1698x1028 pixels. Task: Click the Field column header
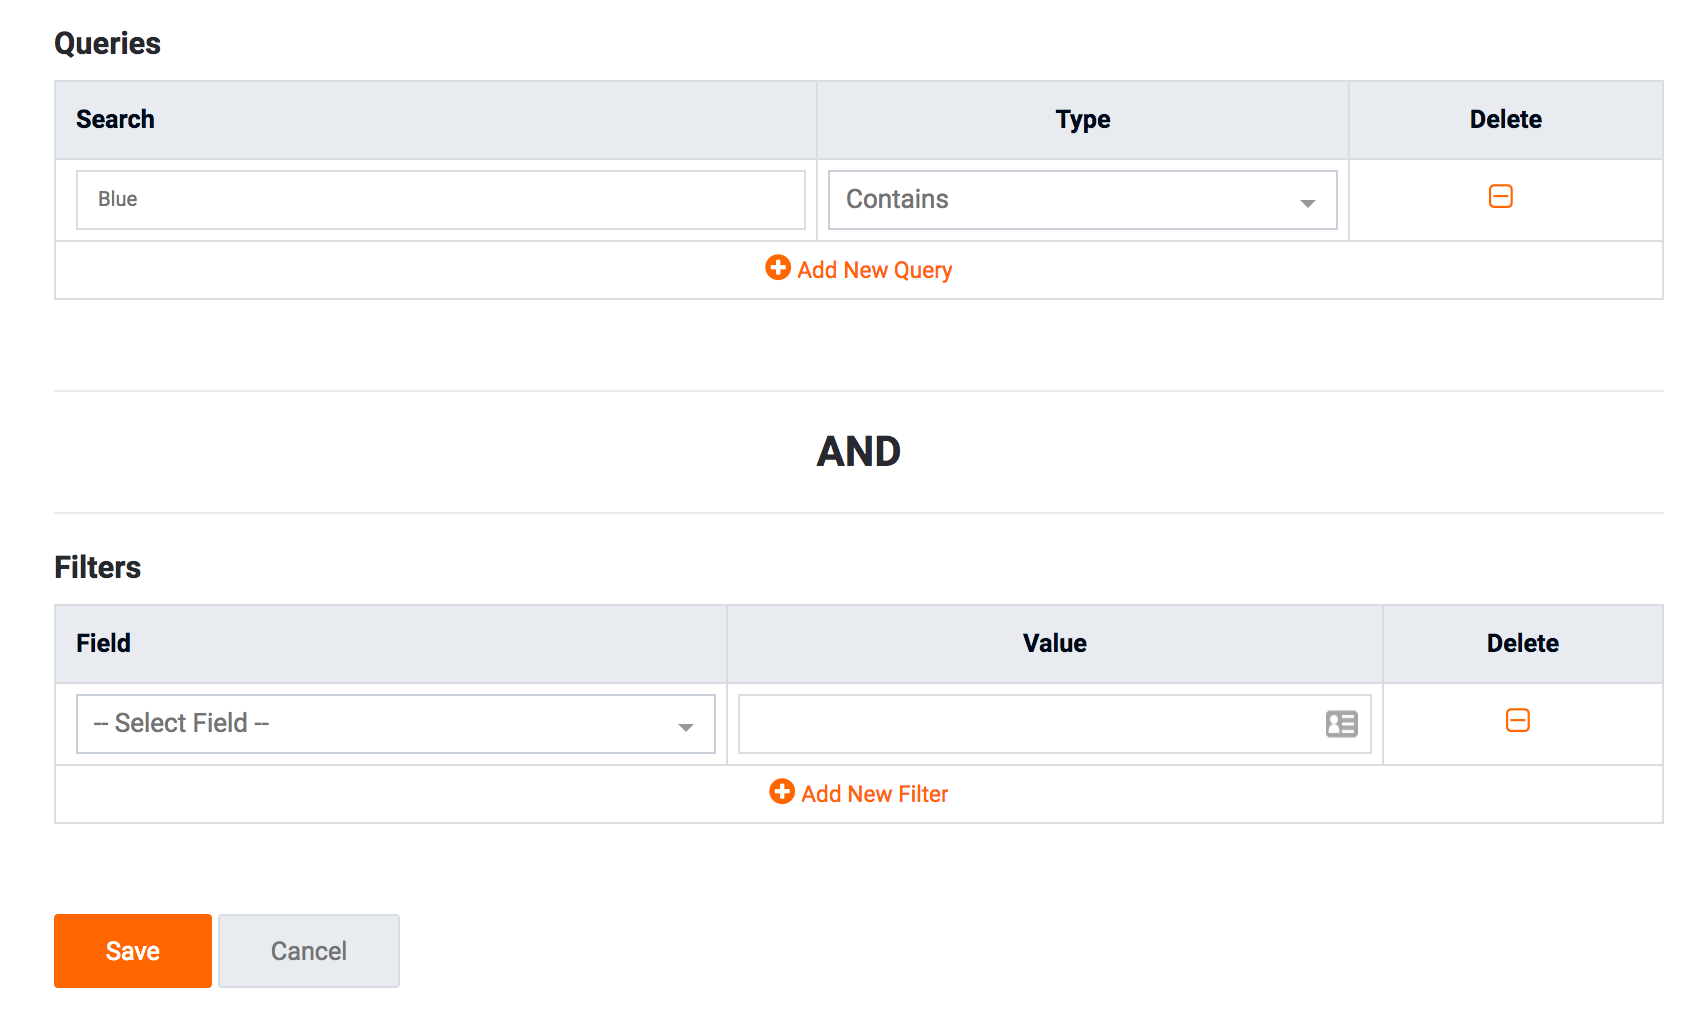[103, 644]
